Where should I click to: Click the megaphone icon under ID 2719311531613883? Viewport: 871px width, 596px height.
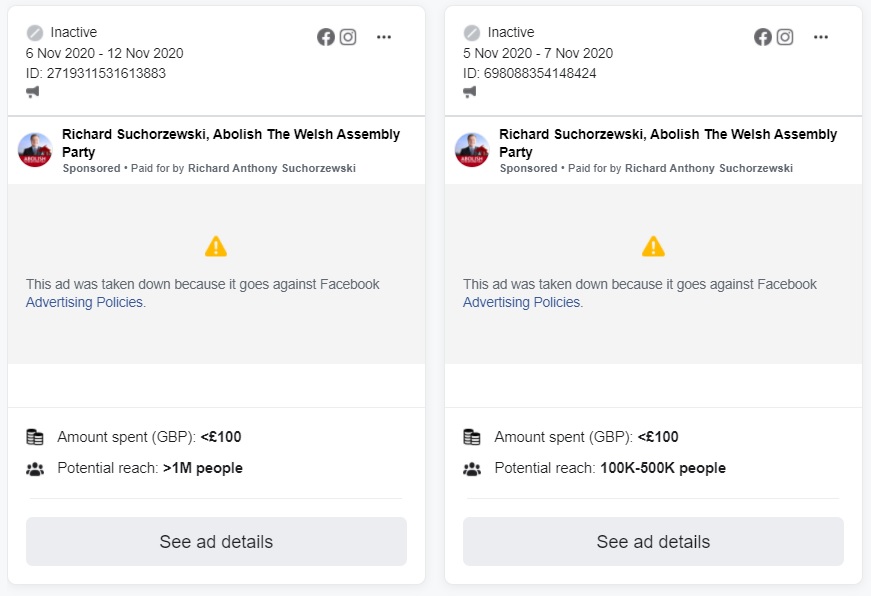[33, 92]
